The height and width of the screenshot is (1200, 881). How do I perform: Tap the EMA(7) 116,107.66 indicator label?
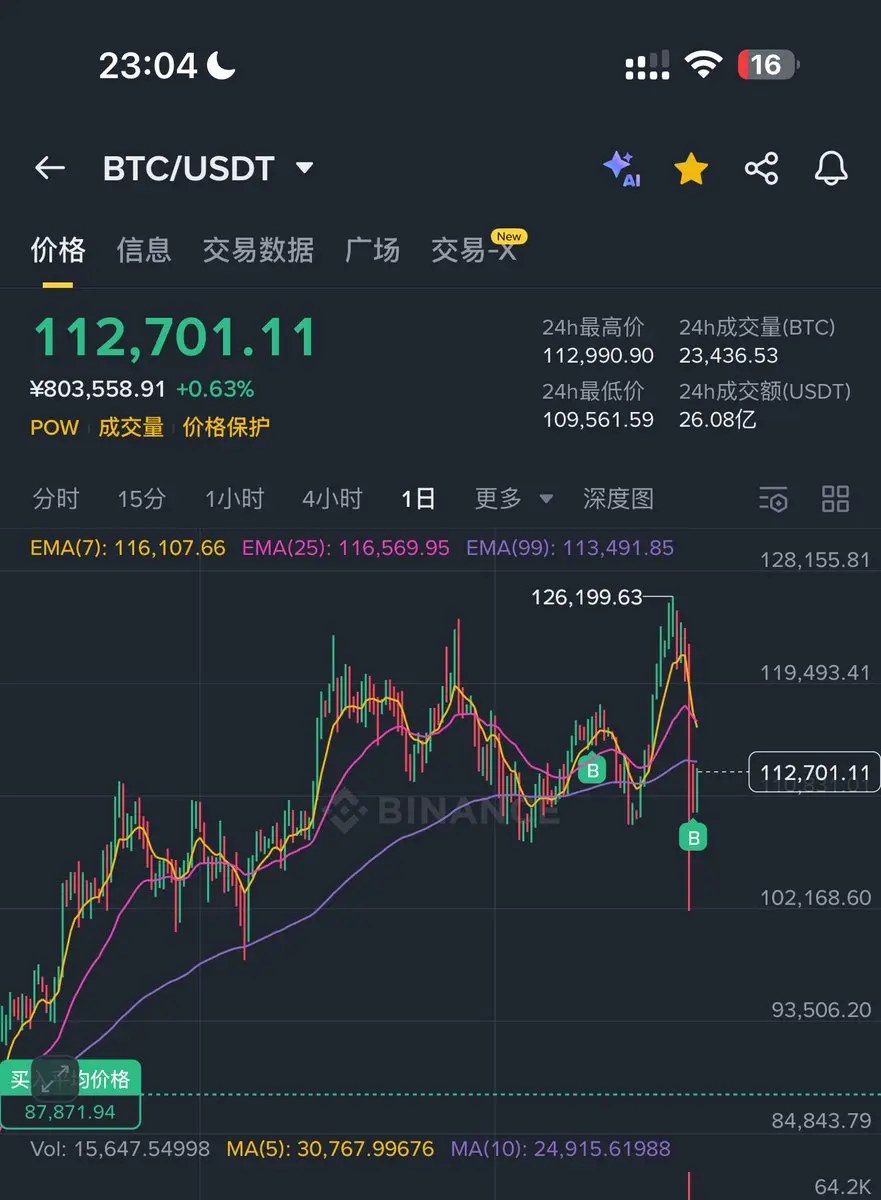tap(128, 548)
